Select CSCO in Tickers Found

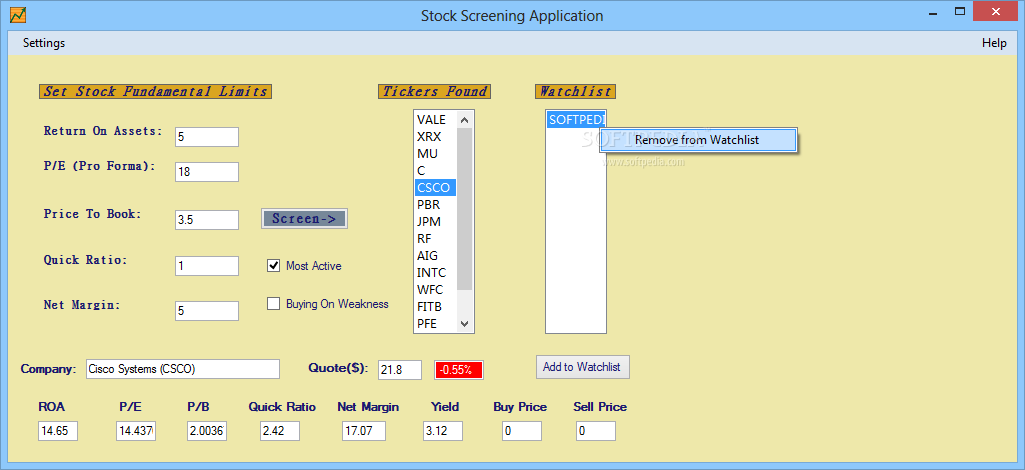[x=435, y=188]
